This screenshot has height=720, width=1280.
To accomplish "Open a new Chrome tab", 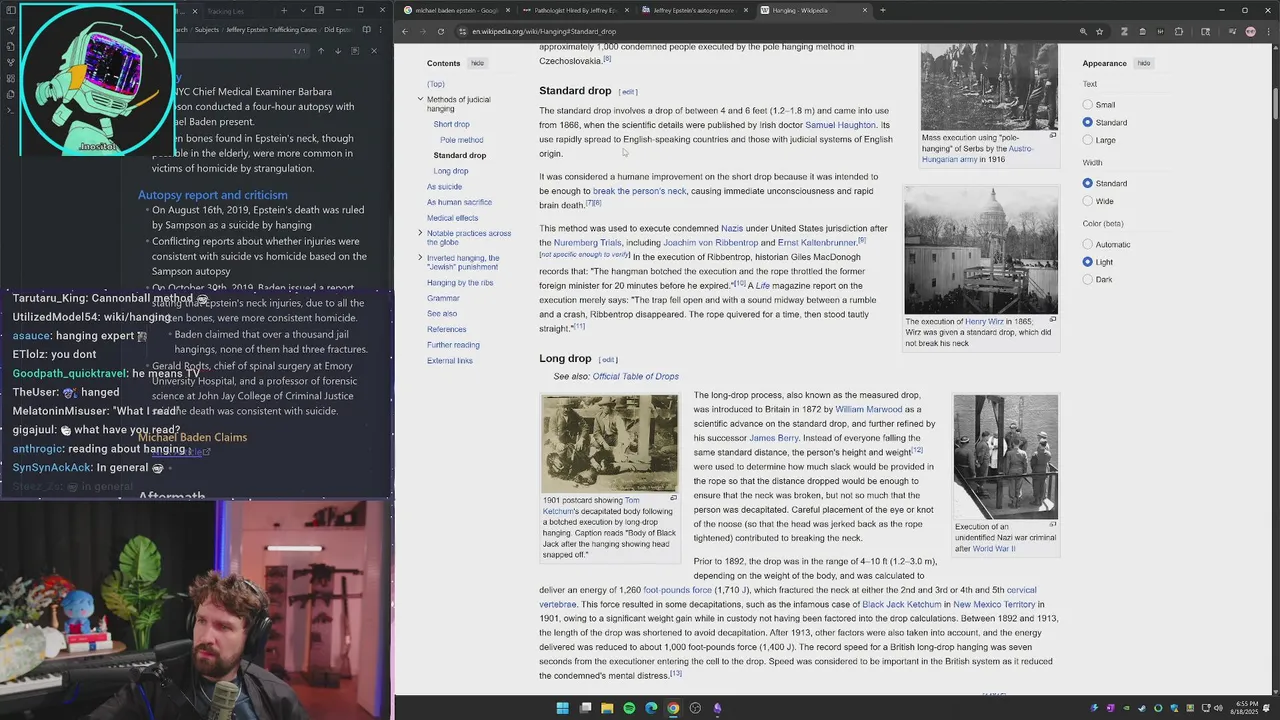I will click(x=882, y=10).
